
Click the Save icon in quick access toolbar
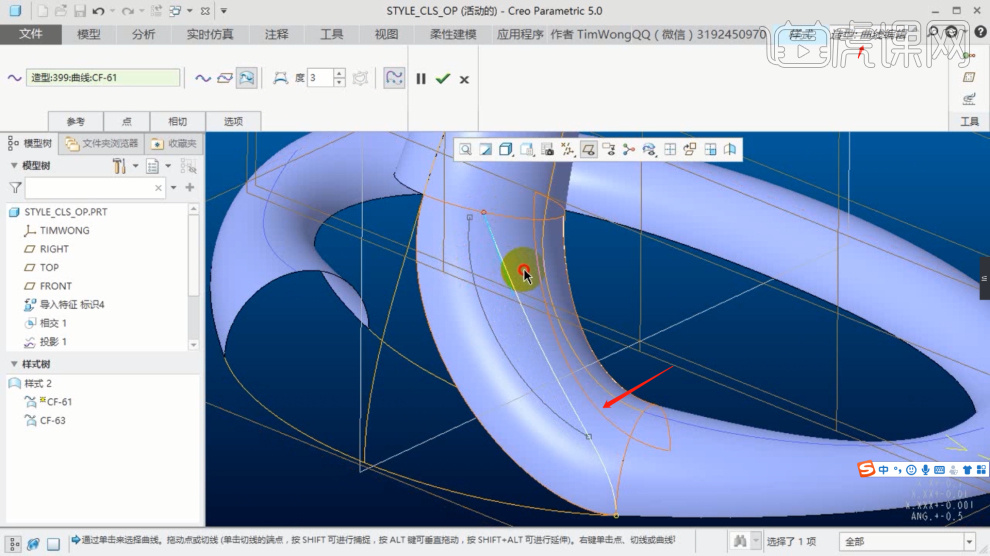78,11
